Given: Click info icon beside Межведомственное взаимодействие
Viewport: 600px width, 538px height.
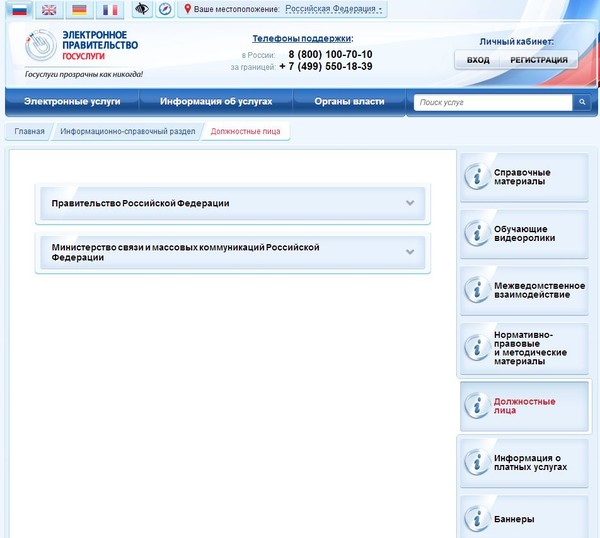Looking at the screenshot, I should pyautogui.click(x=476, y=290).
